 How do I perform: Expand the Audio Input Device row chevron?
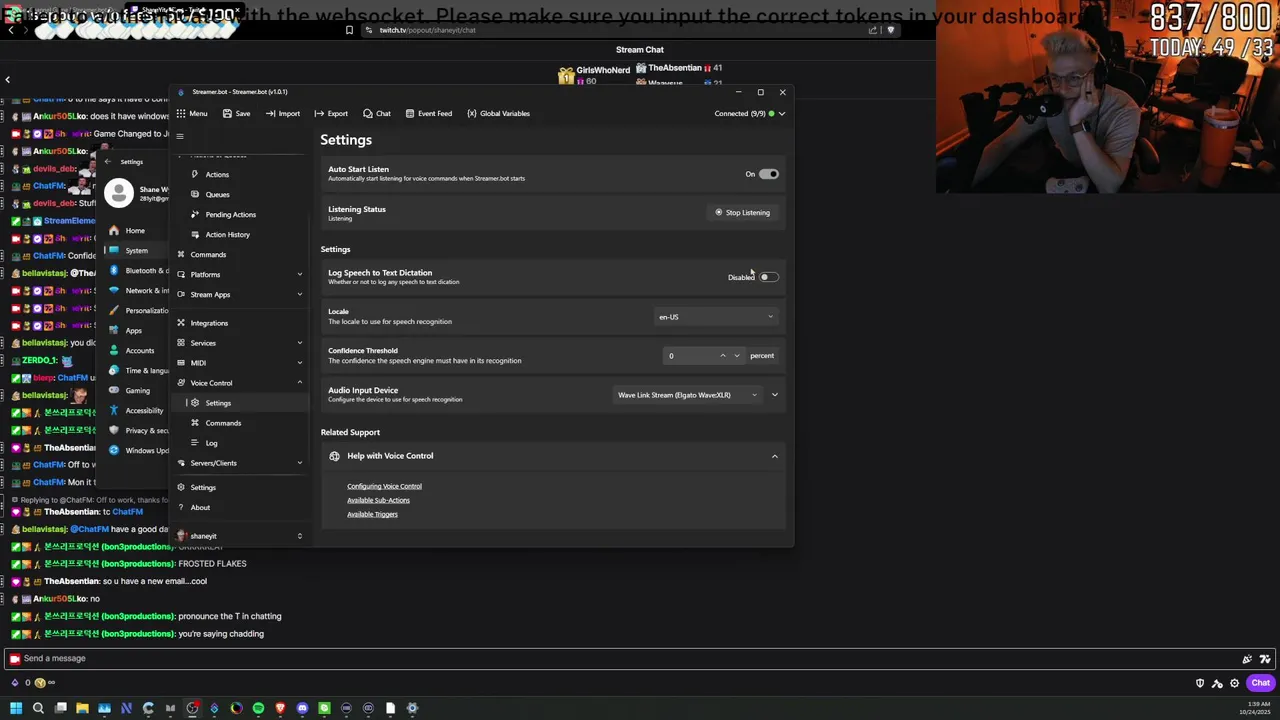tap(774, 395)
